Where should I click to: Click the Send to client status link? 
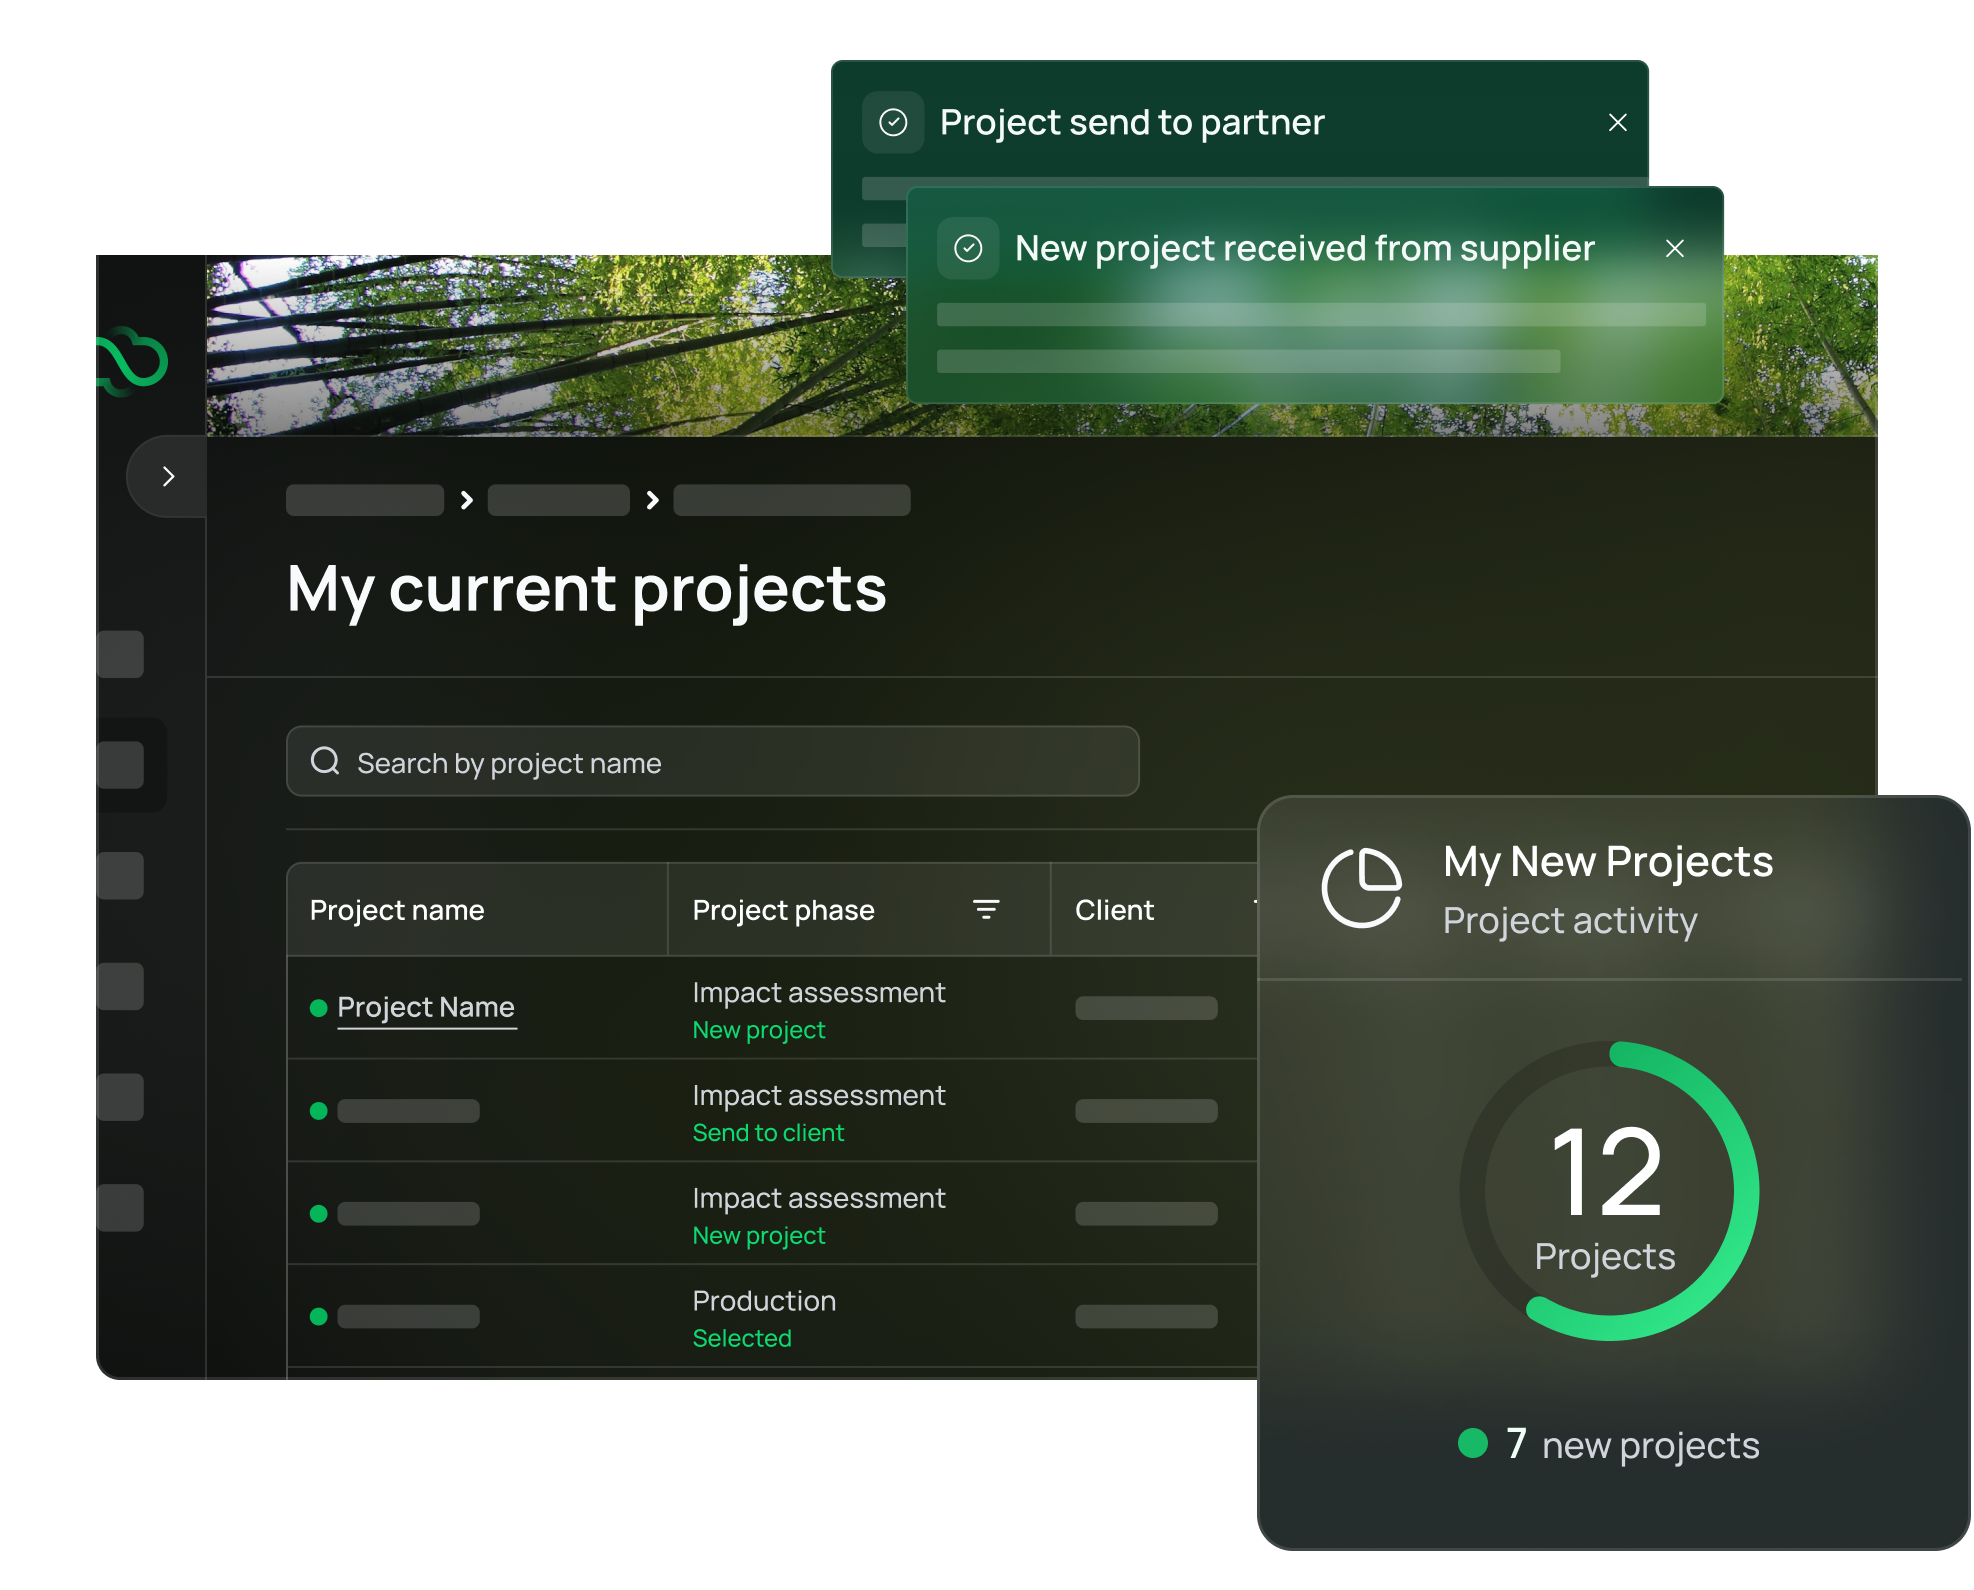point(768,1132)
